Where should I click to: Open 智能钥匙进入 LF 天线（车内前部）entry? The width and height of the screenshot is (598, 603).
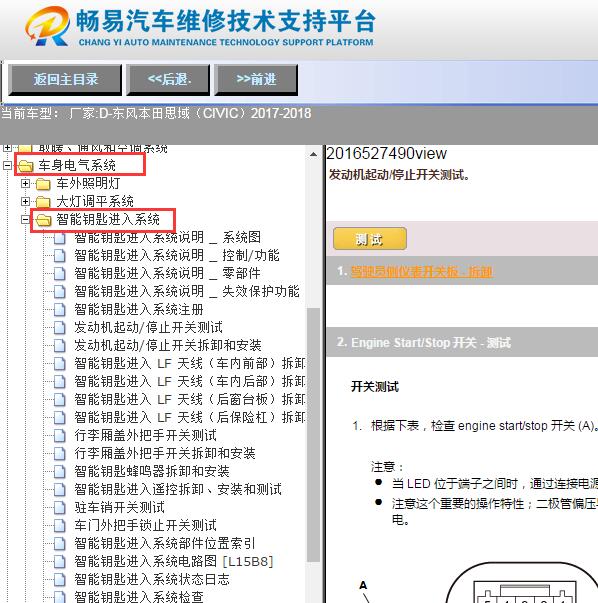[x=190, y=363]
